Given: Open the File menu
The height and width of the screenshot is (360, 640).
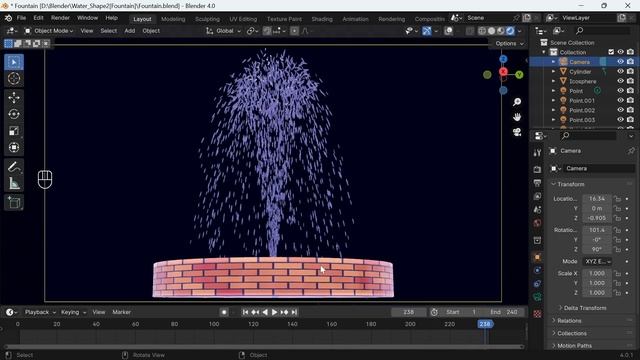Looking at the screenshot, I should 21,18.
